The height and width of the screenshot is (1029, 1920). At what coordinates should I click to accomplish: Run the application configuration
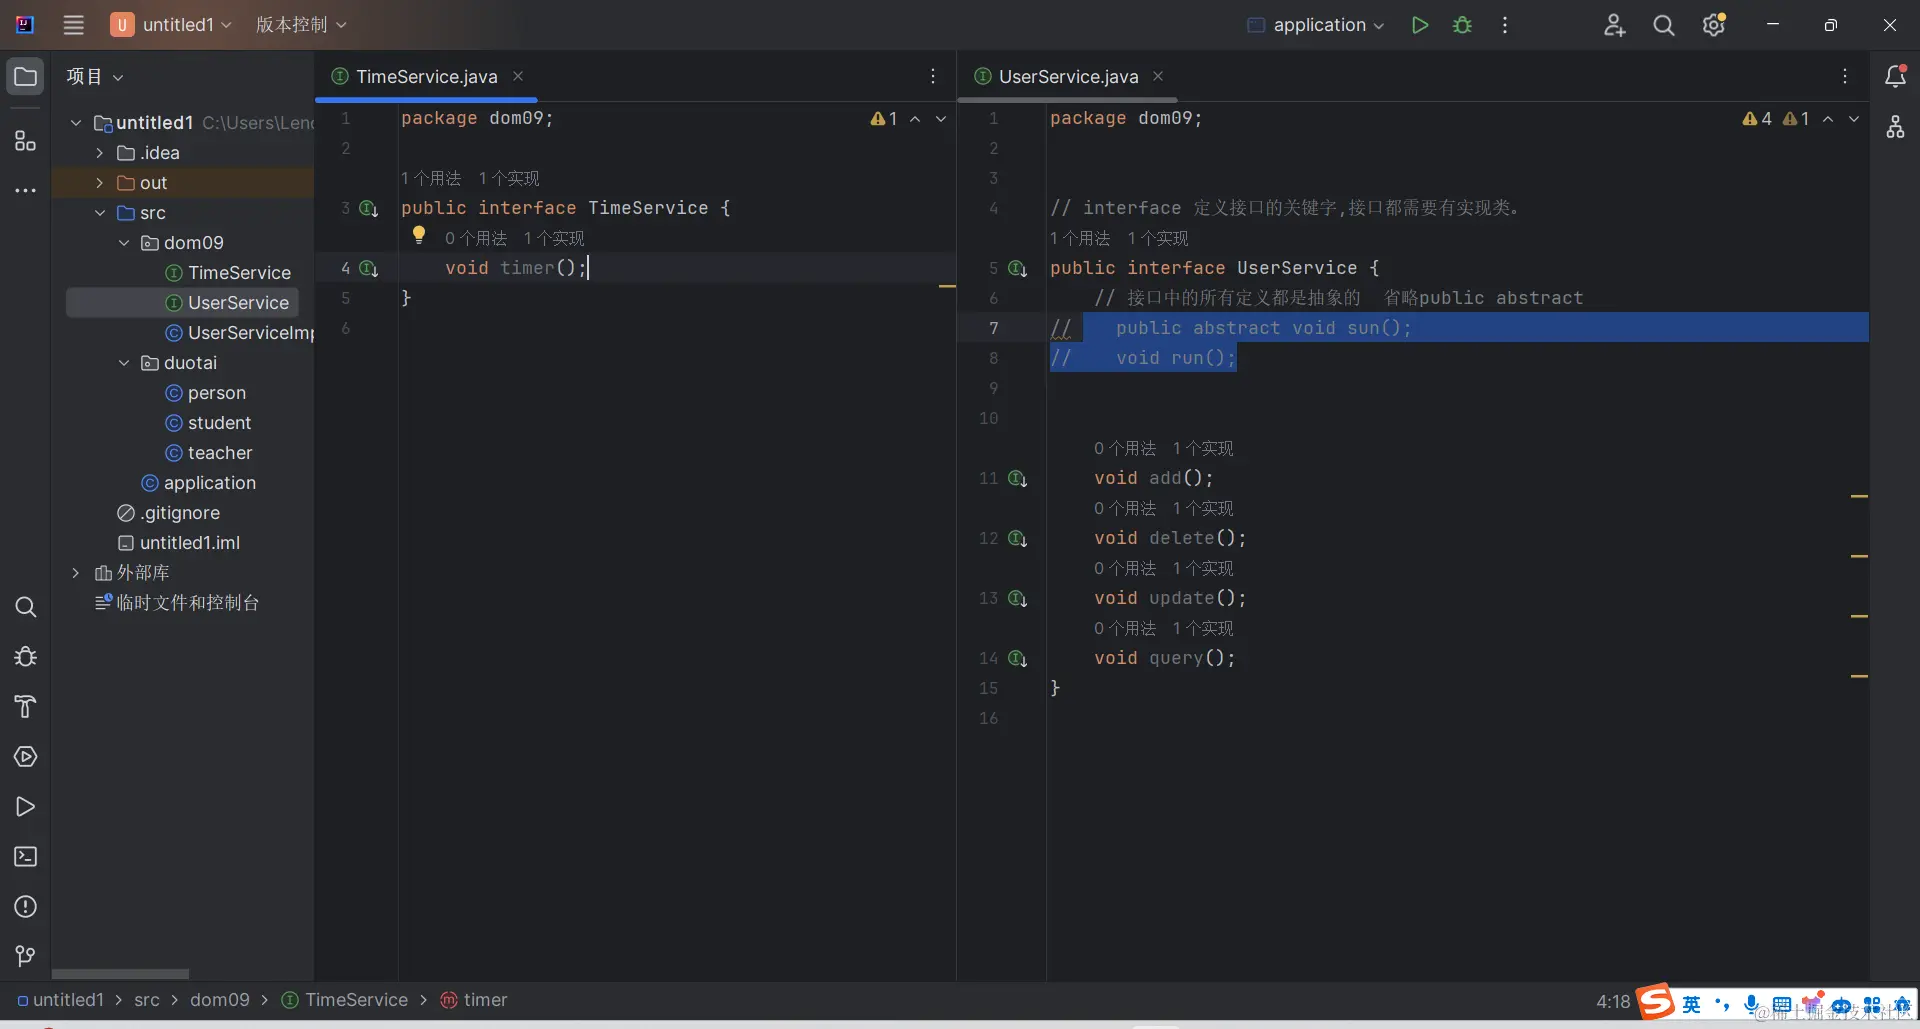1419,25
